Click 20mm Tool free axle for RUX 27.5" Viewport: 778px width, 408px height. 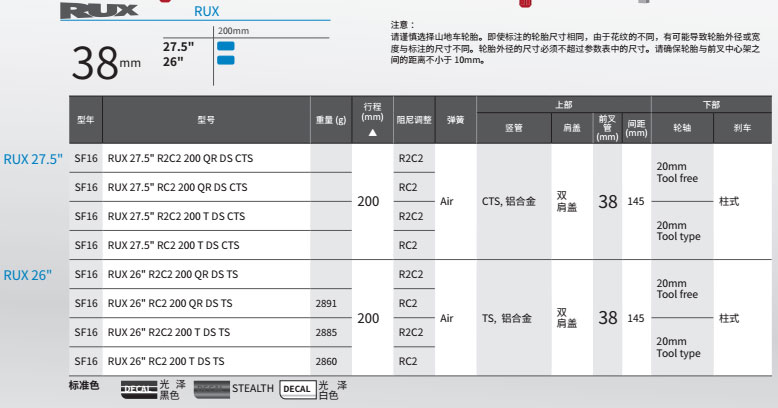tap(677, 172)
